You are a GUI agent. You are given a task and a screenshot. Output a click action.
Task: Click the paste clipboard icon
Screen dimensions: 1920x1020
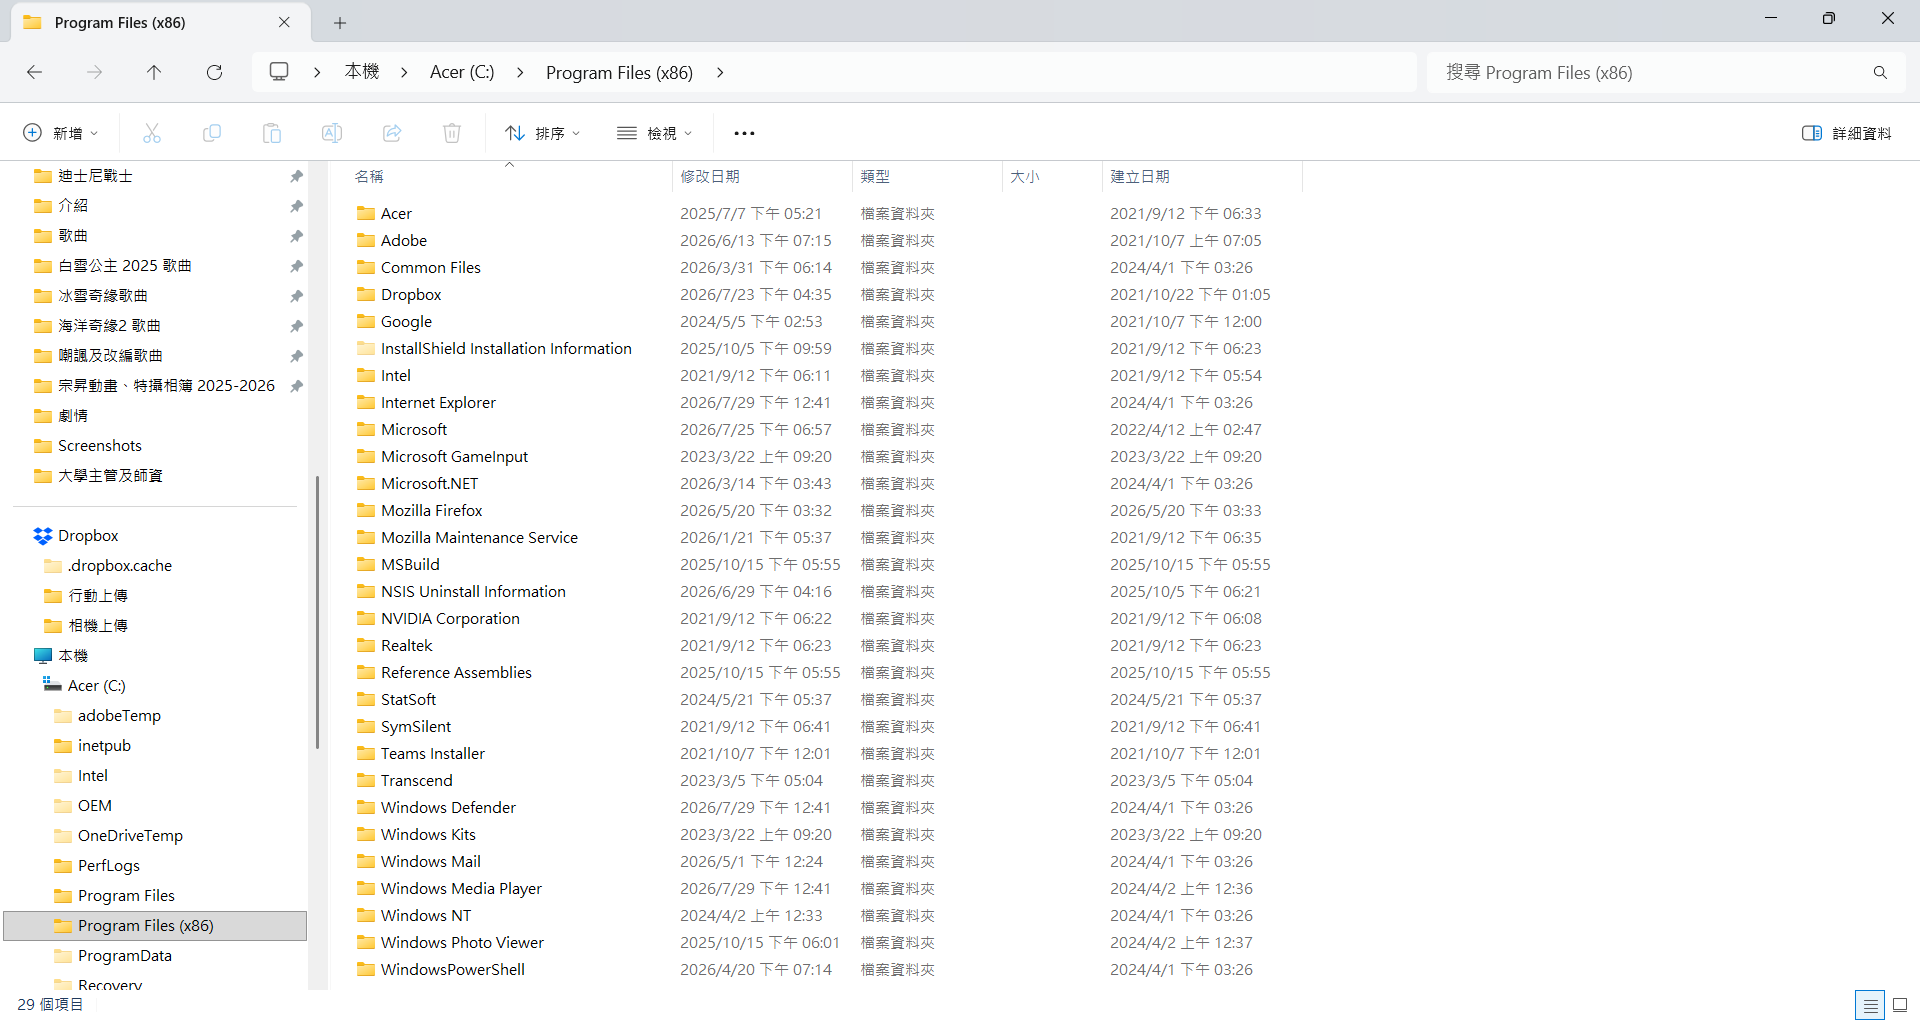272,133
